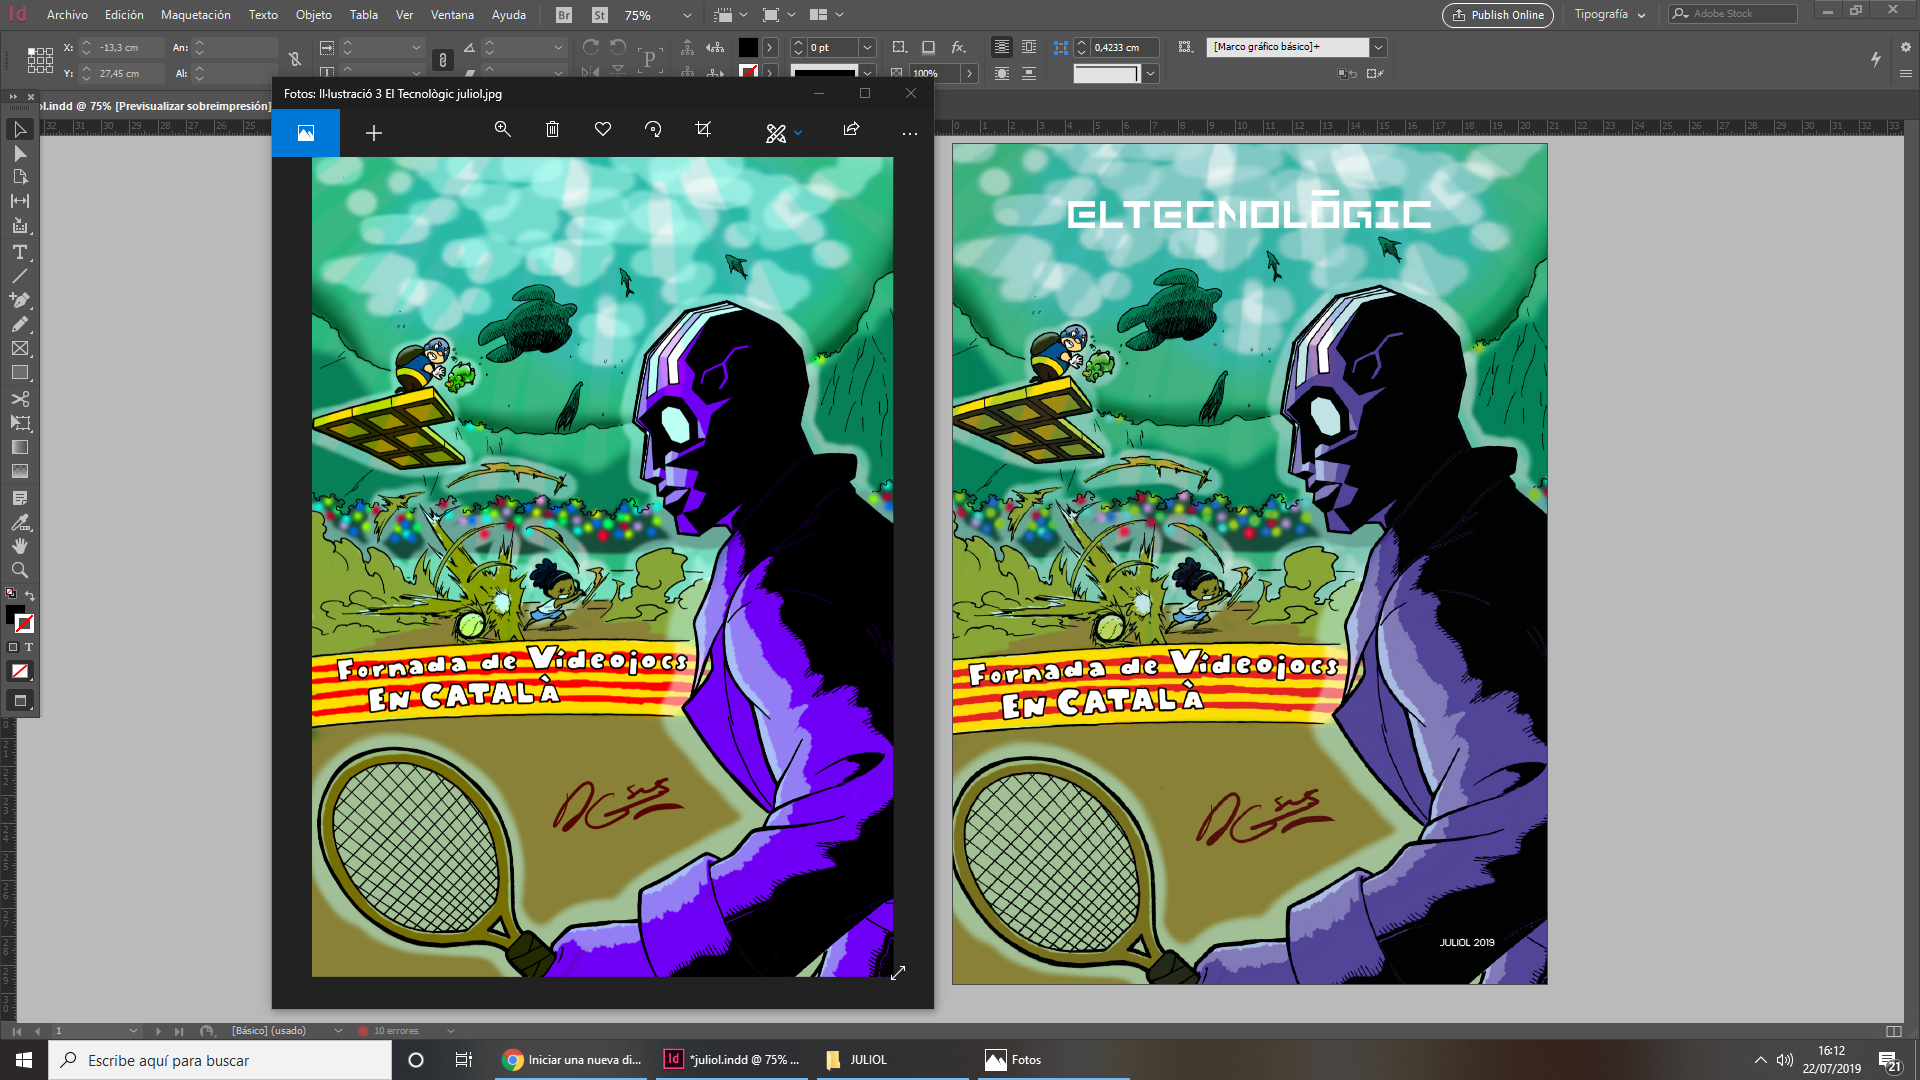
Task: Select the Pencil tool
Action: point(20,324)
